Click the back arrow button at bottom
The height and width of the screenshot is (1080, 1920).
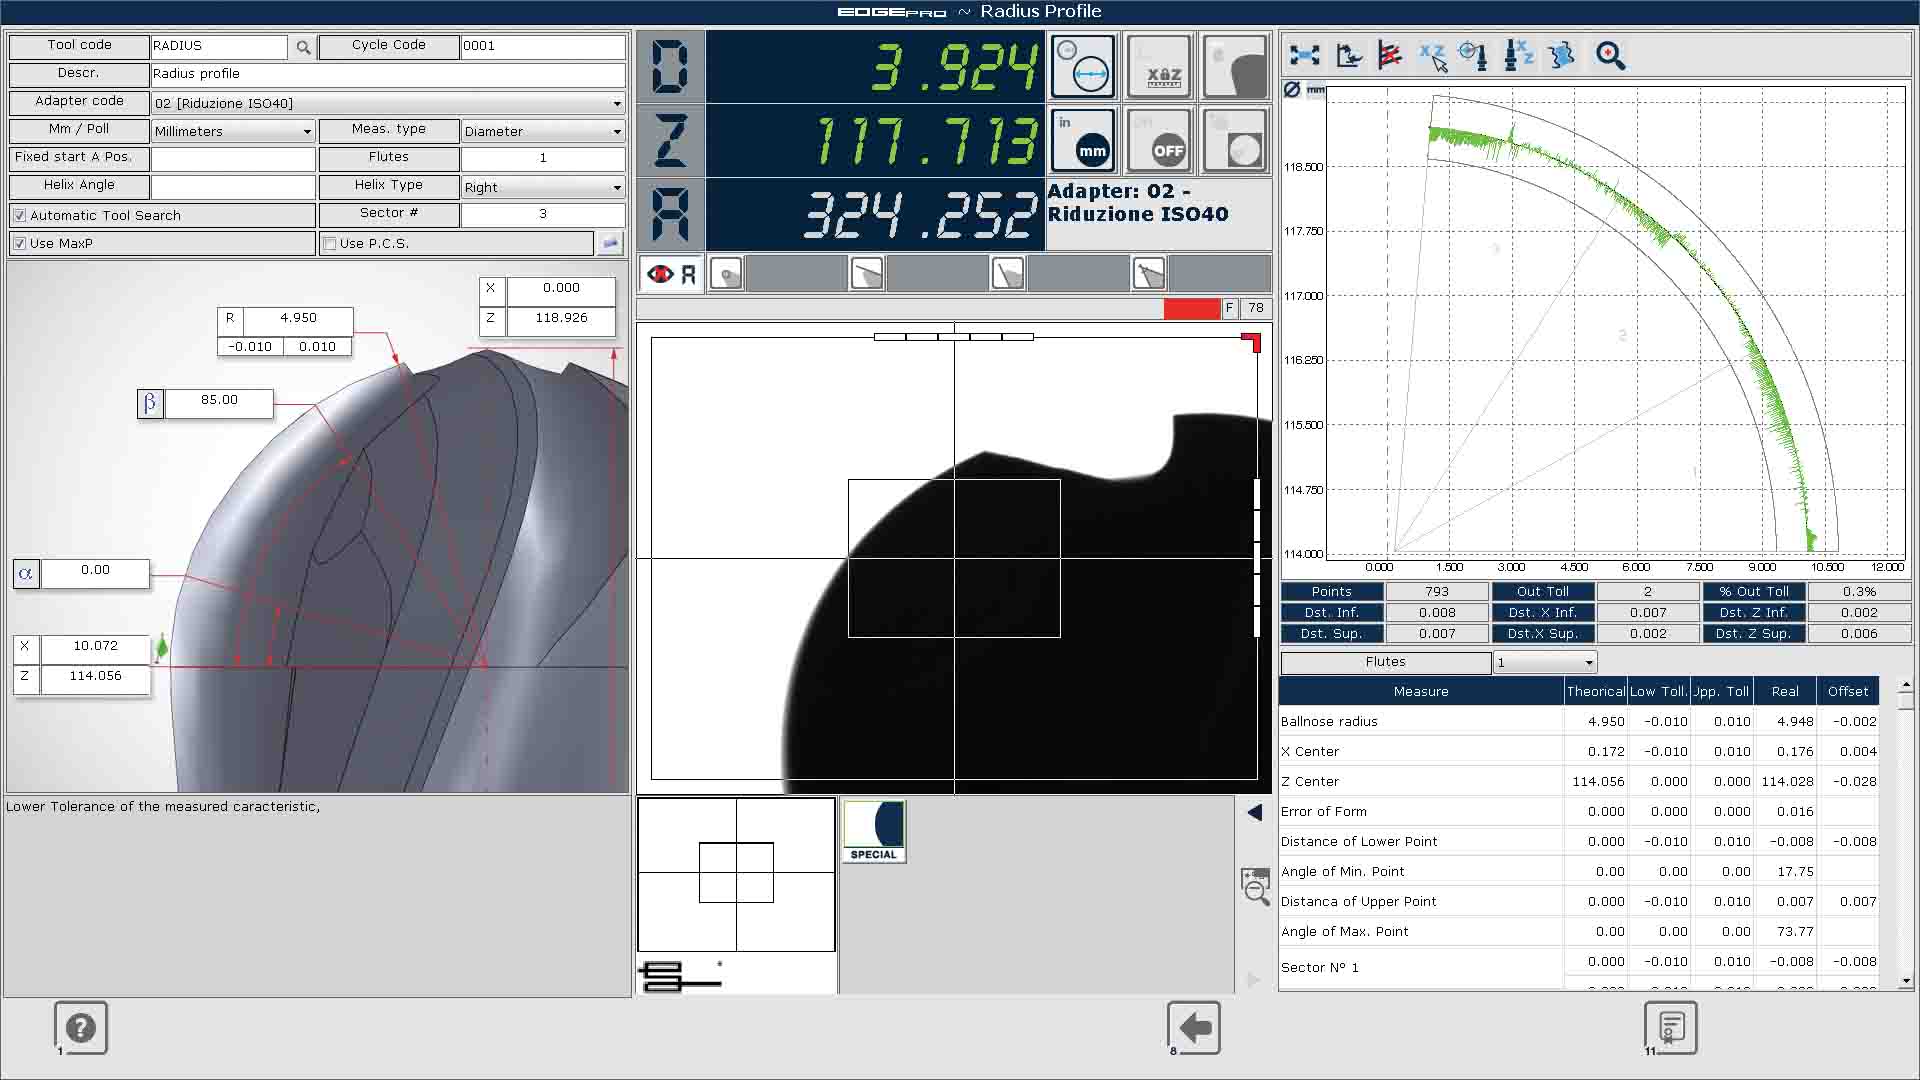pyautogui.click(x=1195, y=1027)
